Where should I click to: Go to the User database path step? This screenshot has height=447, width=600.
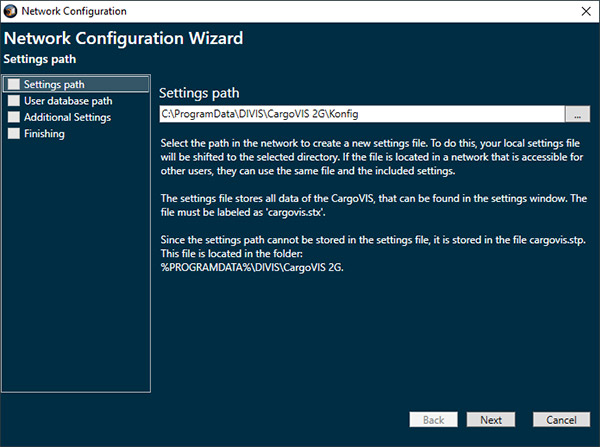[68, 101]
